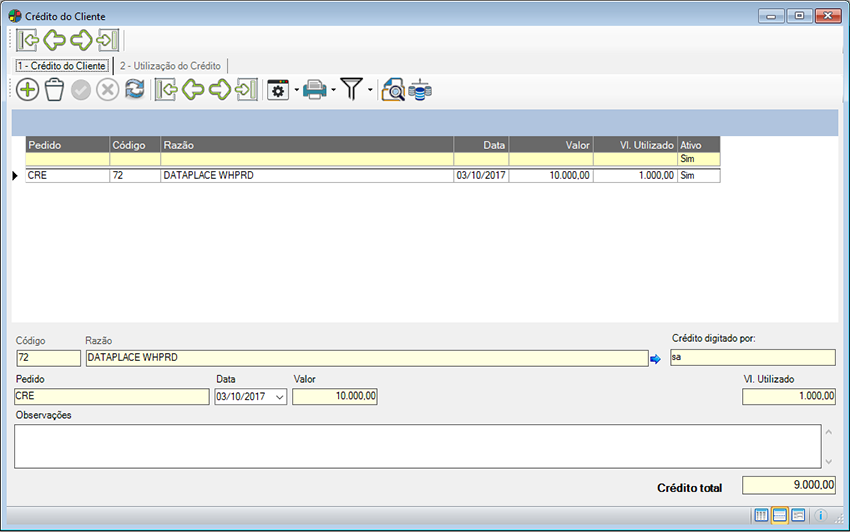Select the 1 - Crédito do Cliente tab
This screenshot has width=850, height=532.
(x=62, y=65)
